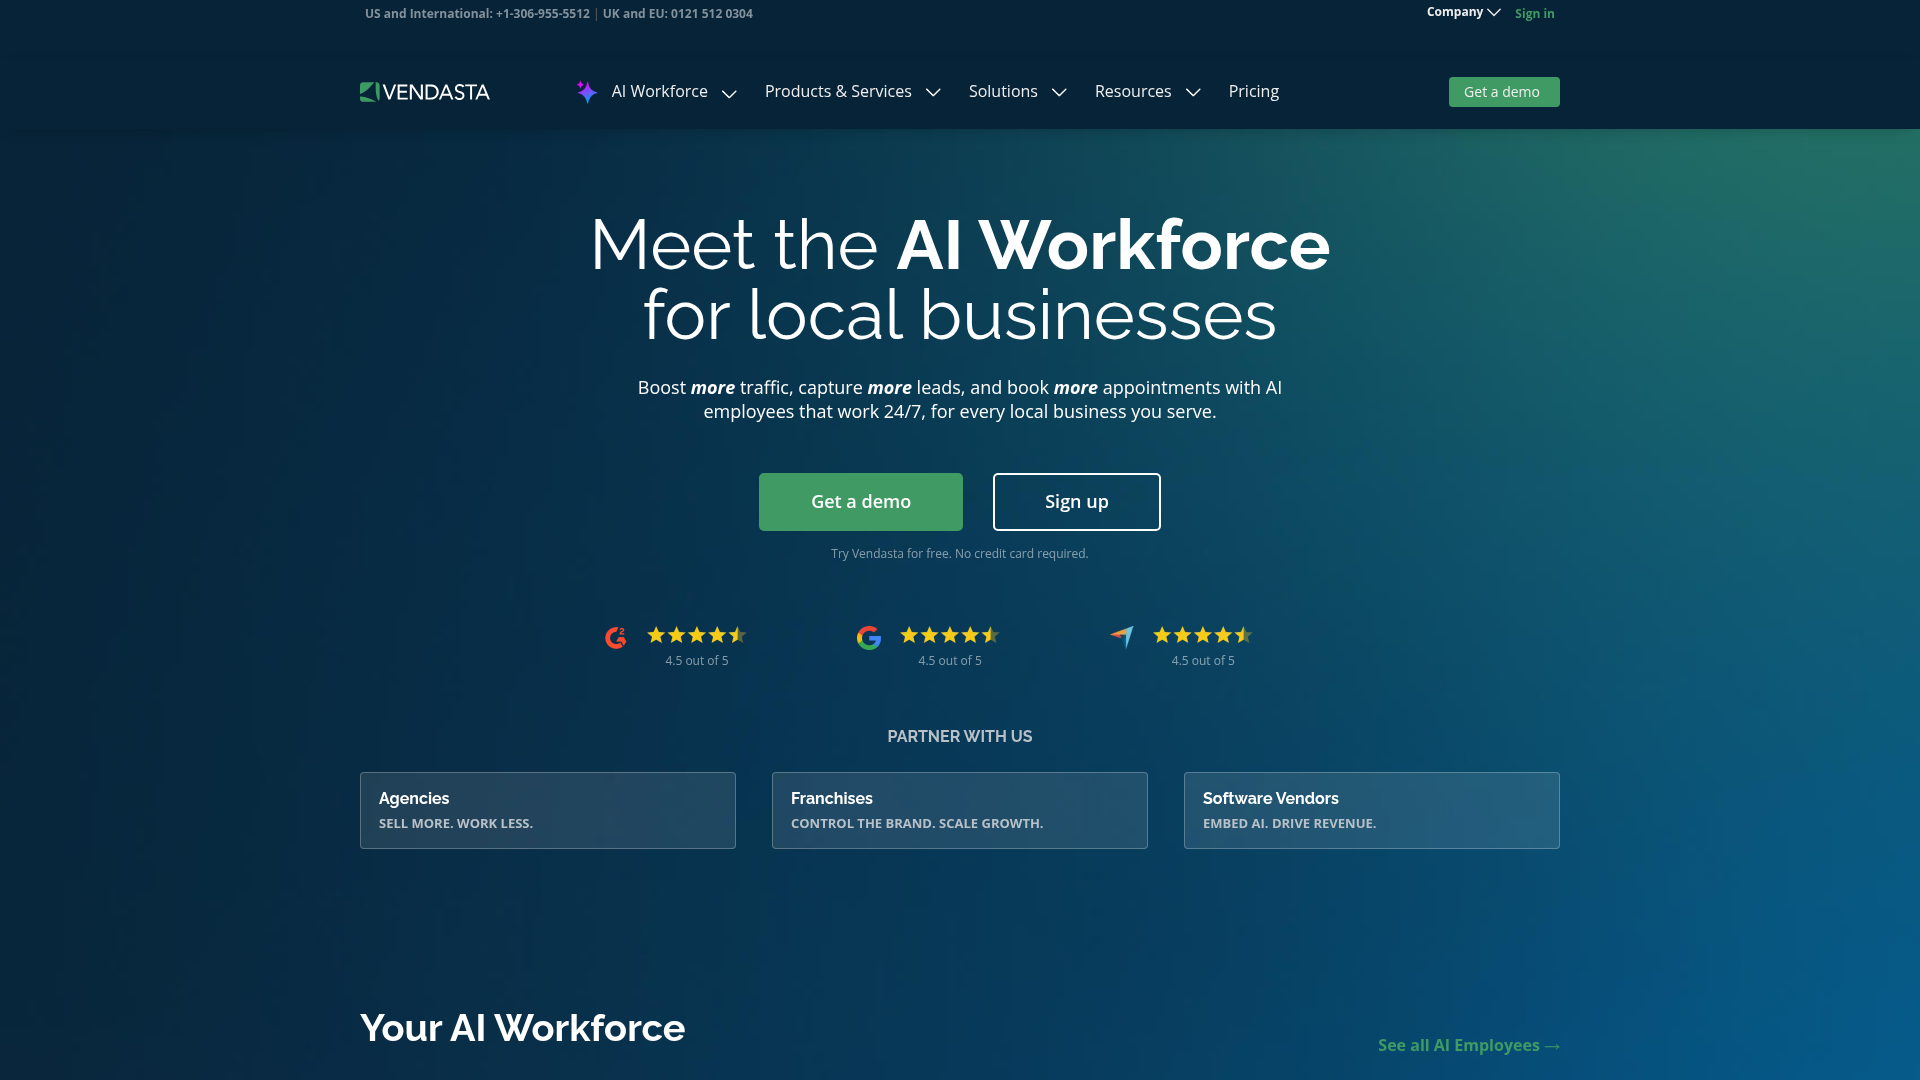Open the See all AI Employees link
Screen dimensions: 1920x1080
click(1458, 1045)
